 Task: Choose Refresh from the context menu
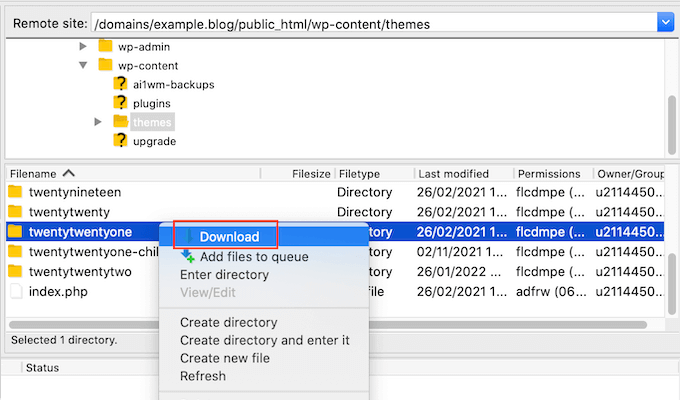tap(203, 376)
